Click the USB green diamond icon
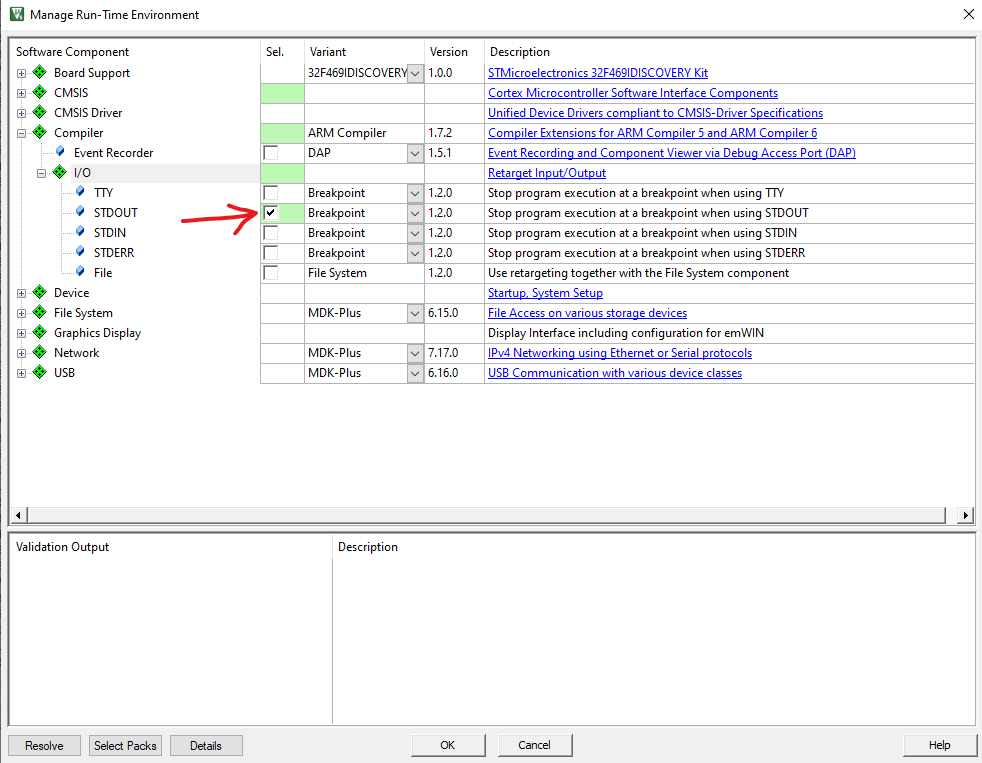The width and height of the screenshot is (982, 763). 40,372
